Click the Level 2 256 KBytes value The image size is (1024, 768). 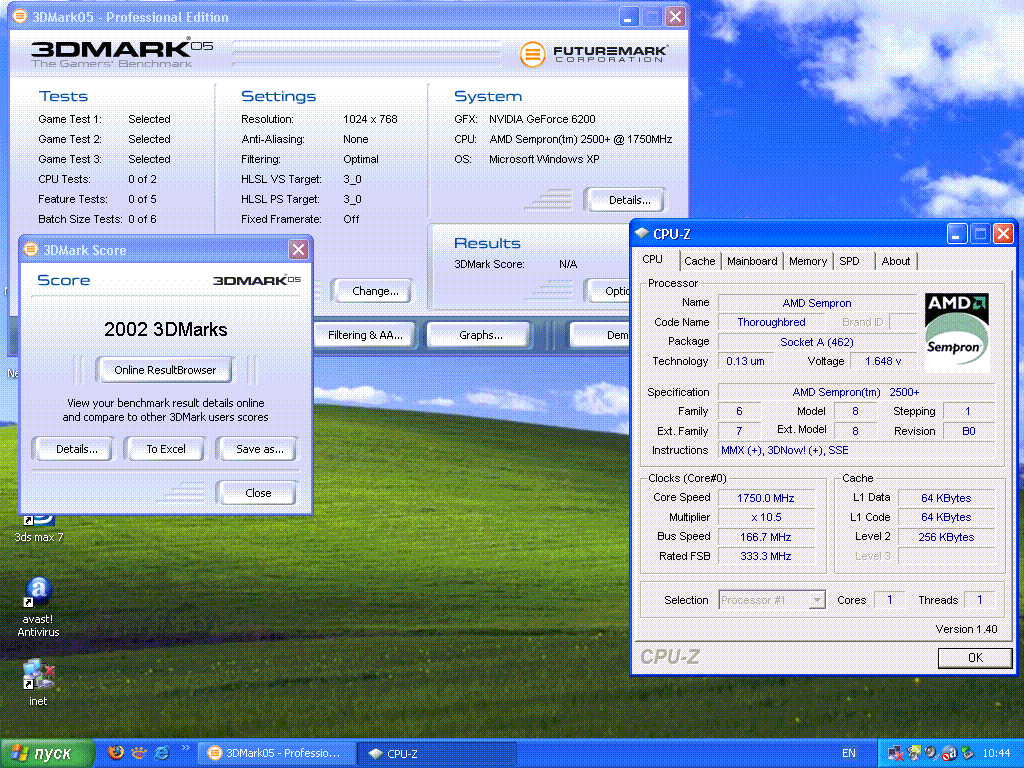tap(946, 537)
